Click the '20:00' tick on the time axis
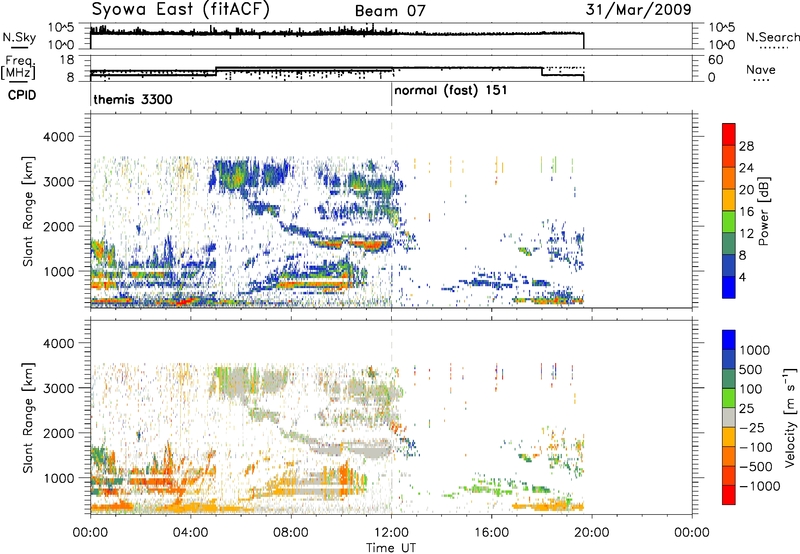This screenshot has height=554, width=800. coord(592,533)
